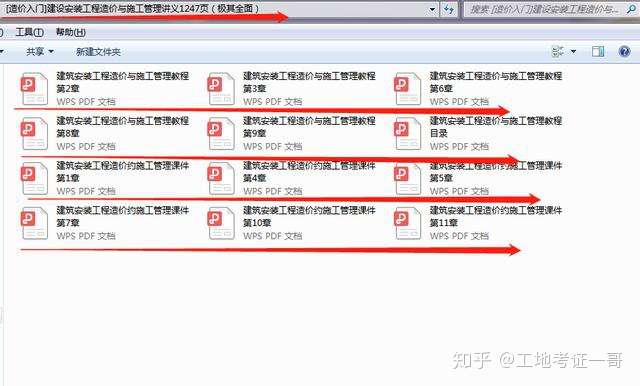
Task: Click the refresh icon beside address bar
Action: pyautogui.click(x=449, y=9)
